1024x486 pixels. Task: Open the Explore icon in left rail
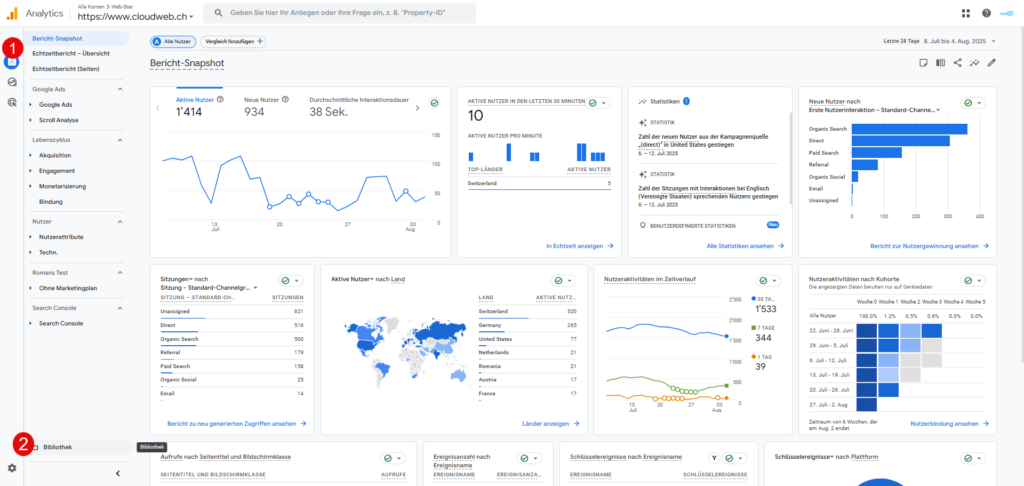pyautogui.click(x=12, y=82)
